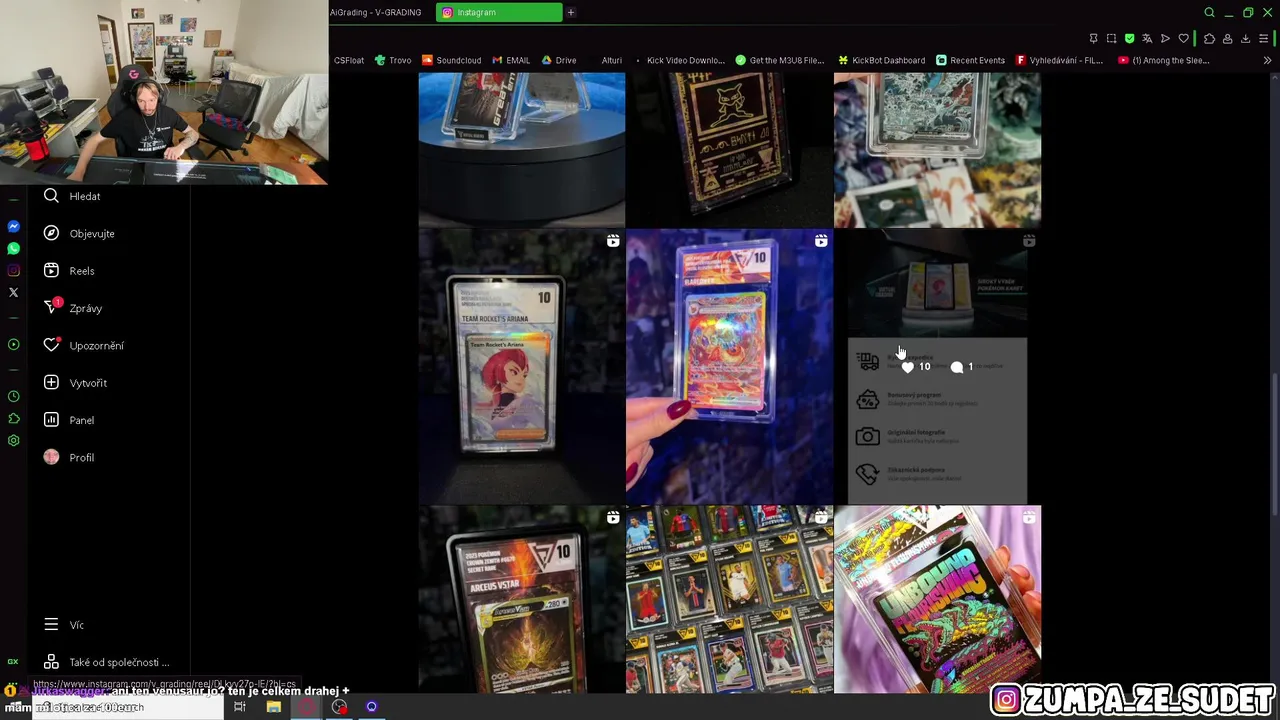Image resolution: width=1280 pixels, height=720 pixels.
Task: Open the Trovo bookmark
Action: 393,60
